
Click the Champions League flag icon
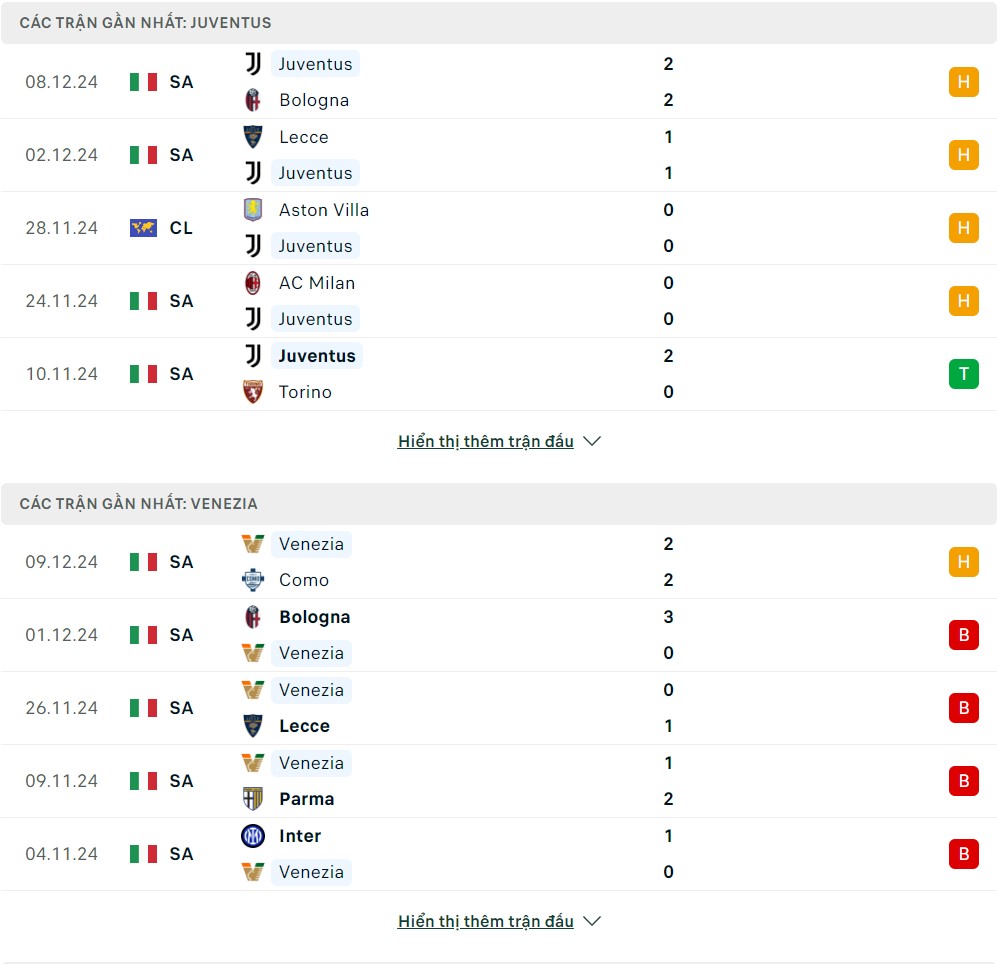143,228
